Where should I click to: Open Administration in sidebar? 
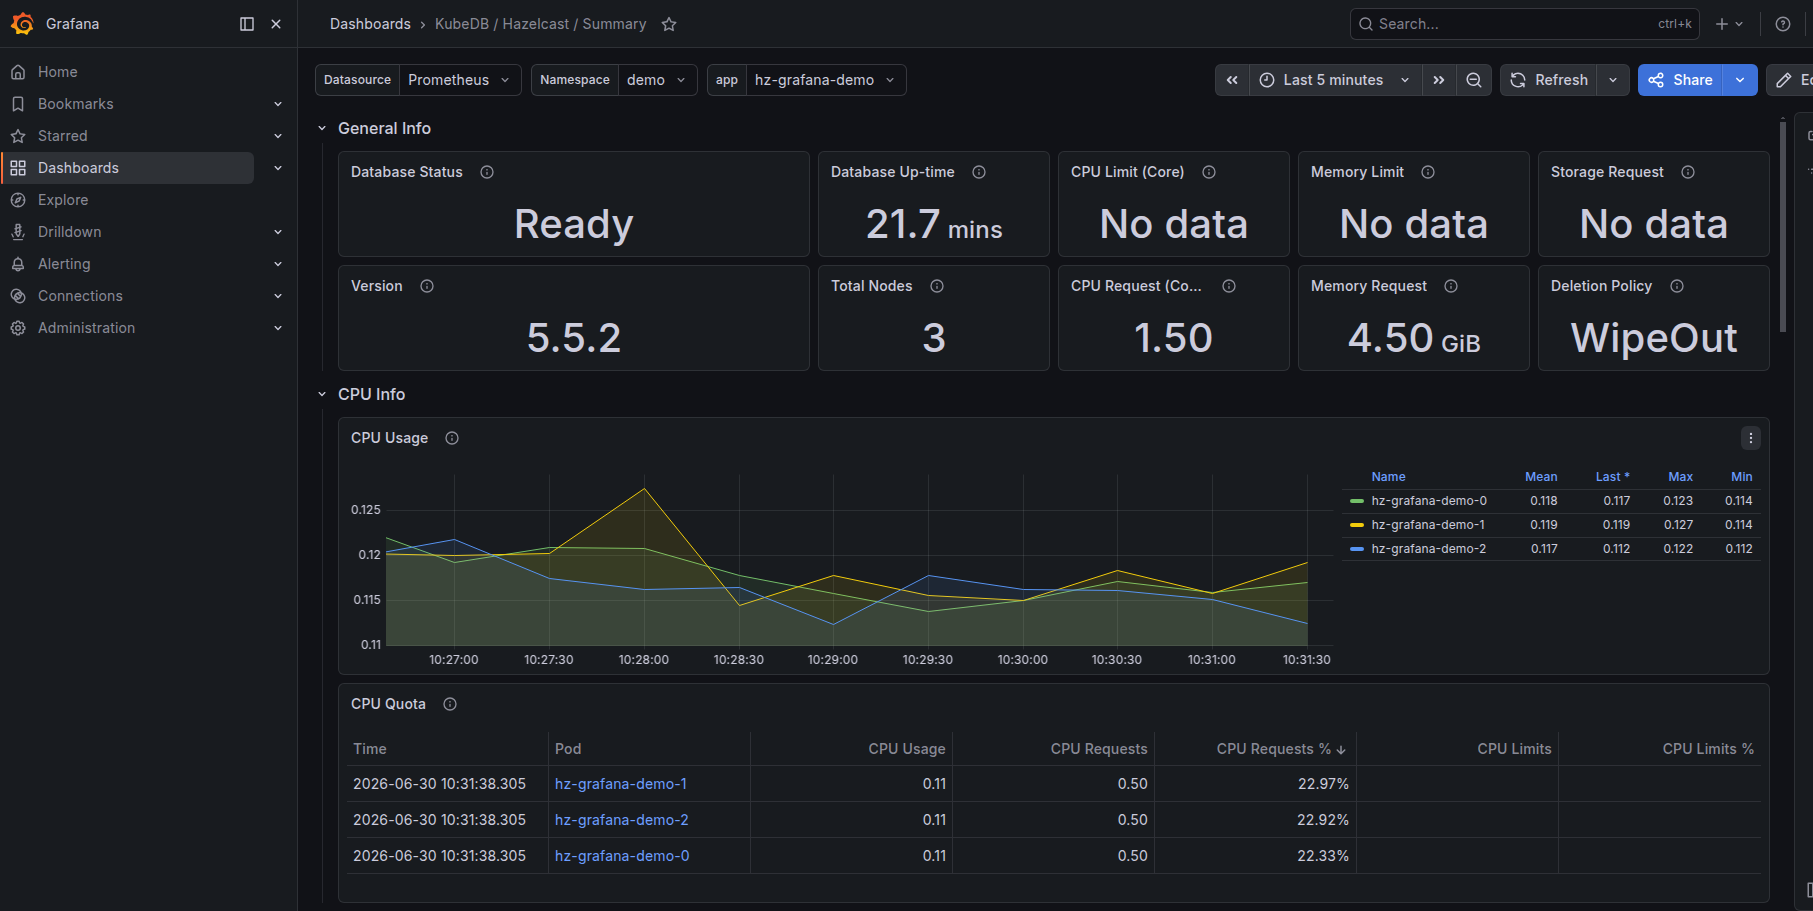(x=86, y=328)
